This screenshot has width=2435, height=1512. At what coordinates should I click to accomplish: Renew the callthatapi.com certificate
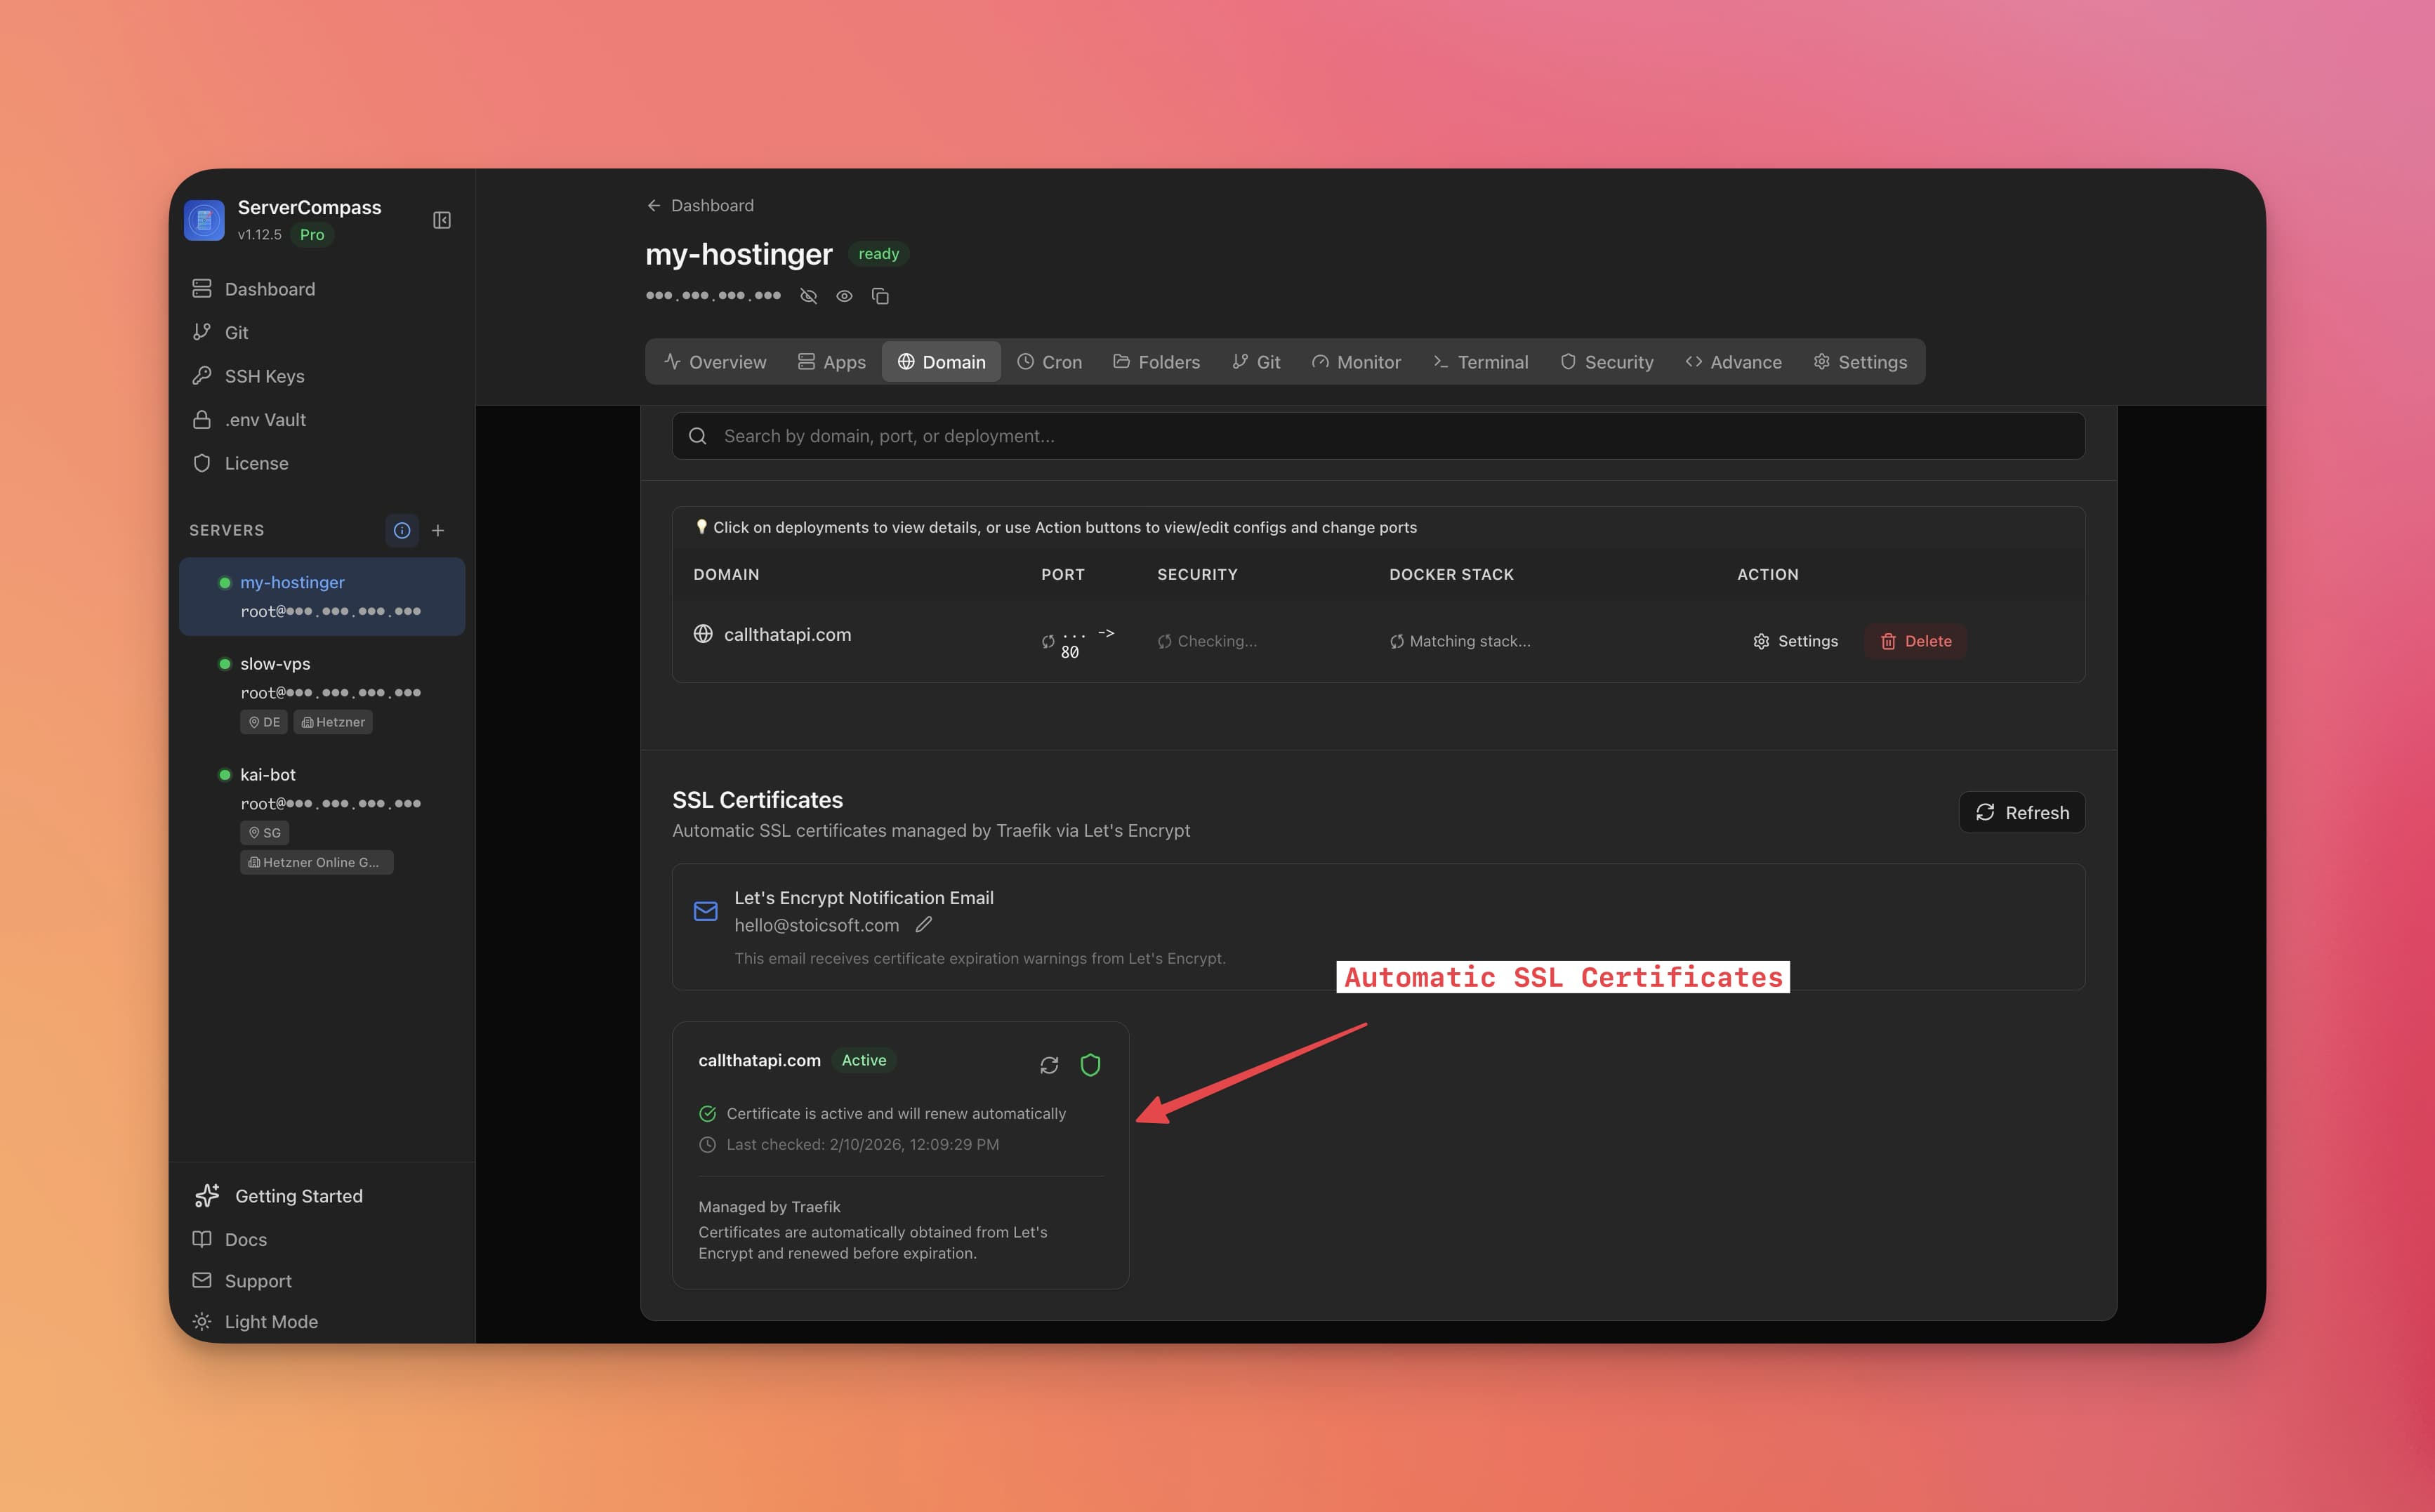click(x=1048, y=1065)
